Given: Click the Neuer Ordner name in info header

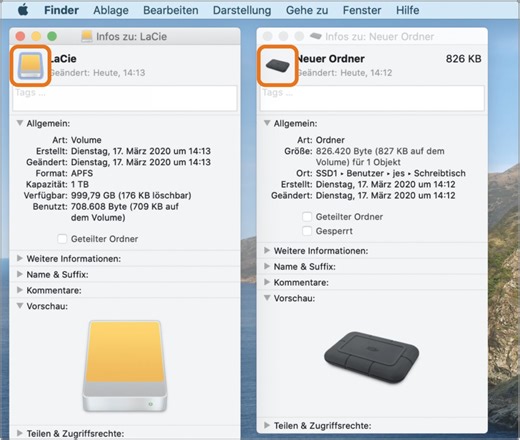Looking at the screenshot, I should pyautogui.click(x=331, y=59).
